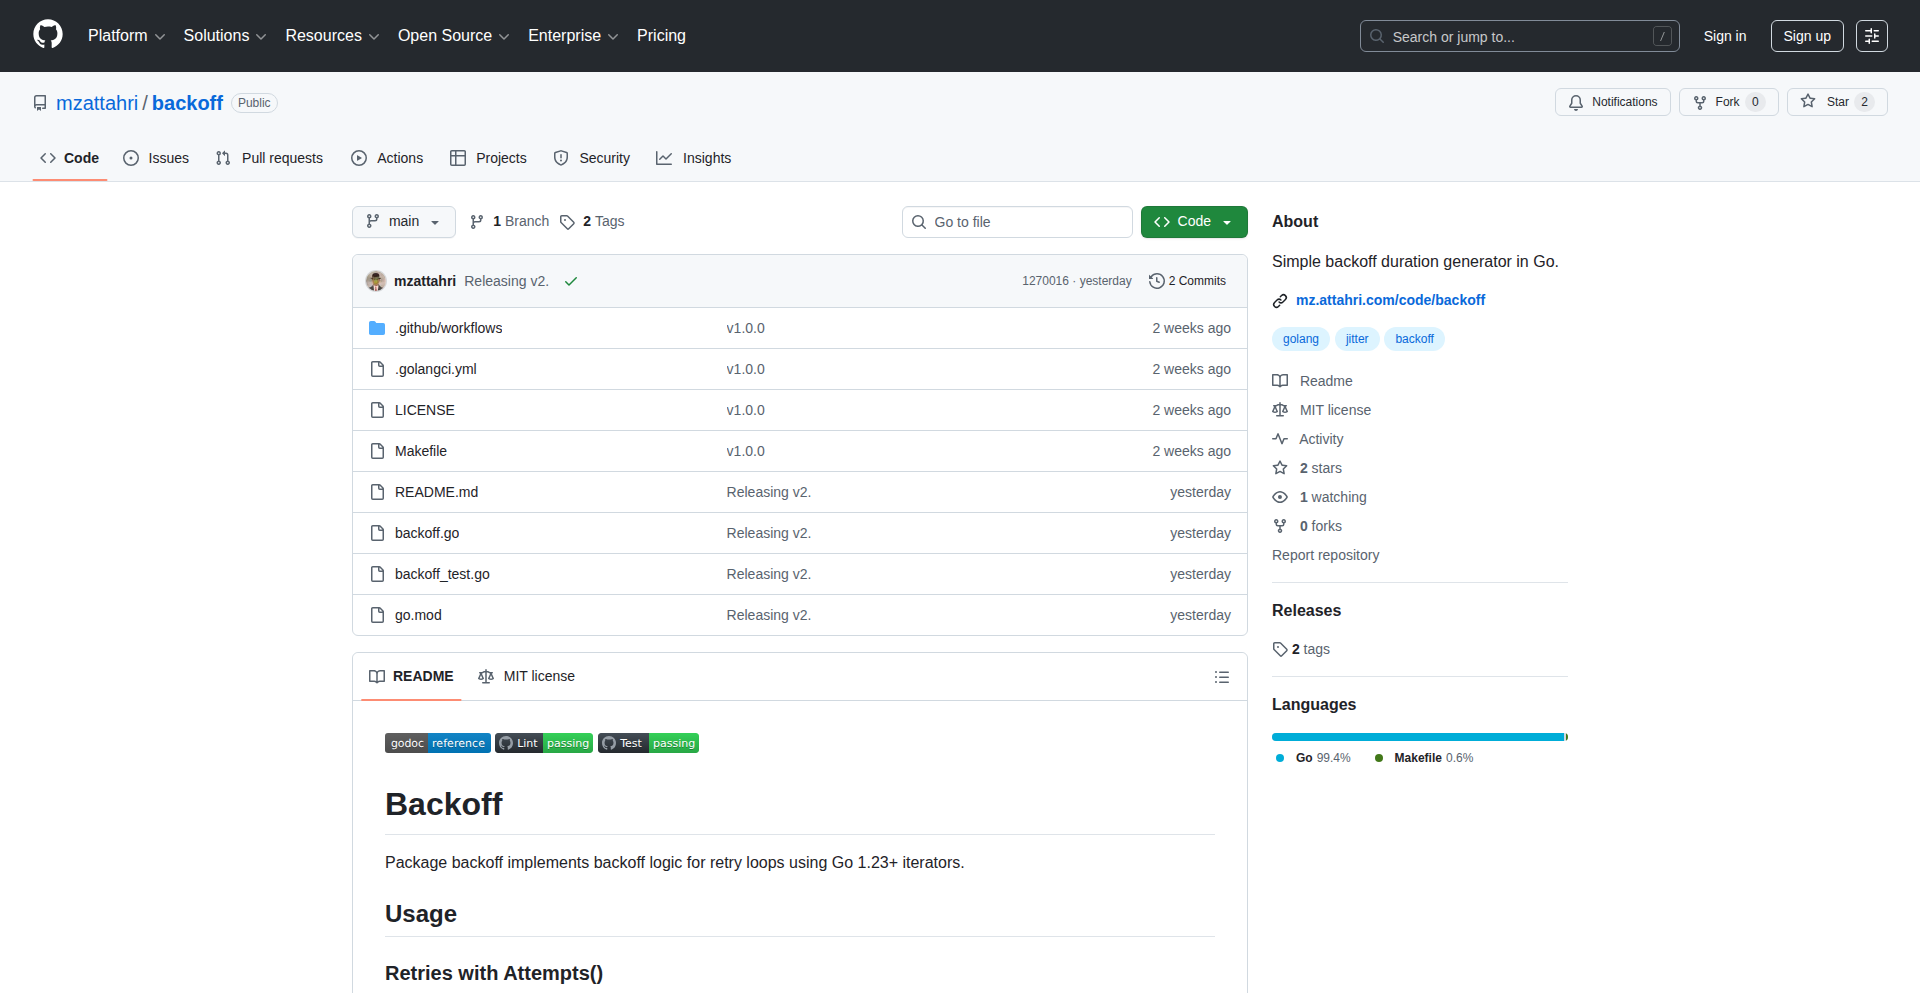The image size is (1920, 993).
Task: Select the MIT license tab
Action: click(x=527, y=677)
